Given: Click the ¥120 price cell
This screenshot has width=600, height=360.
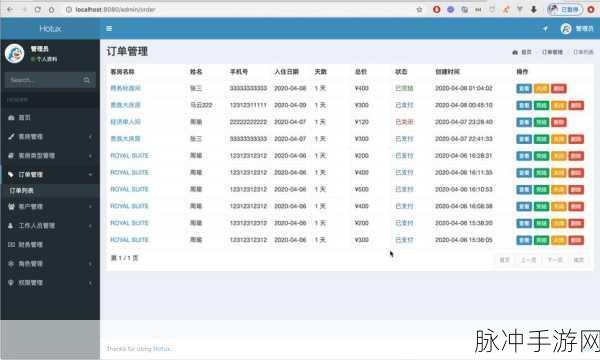Looking at the screenshot, I should (x=362, y=122).
